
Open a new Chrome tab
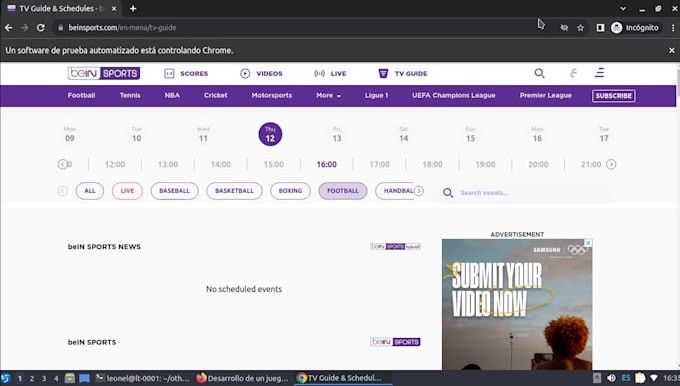click(x=133, y=9)
